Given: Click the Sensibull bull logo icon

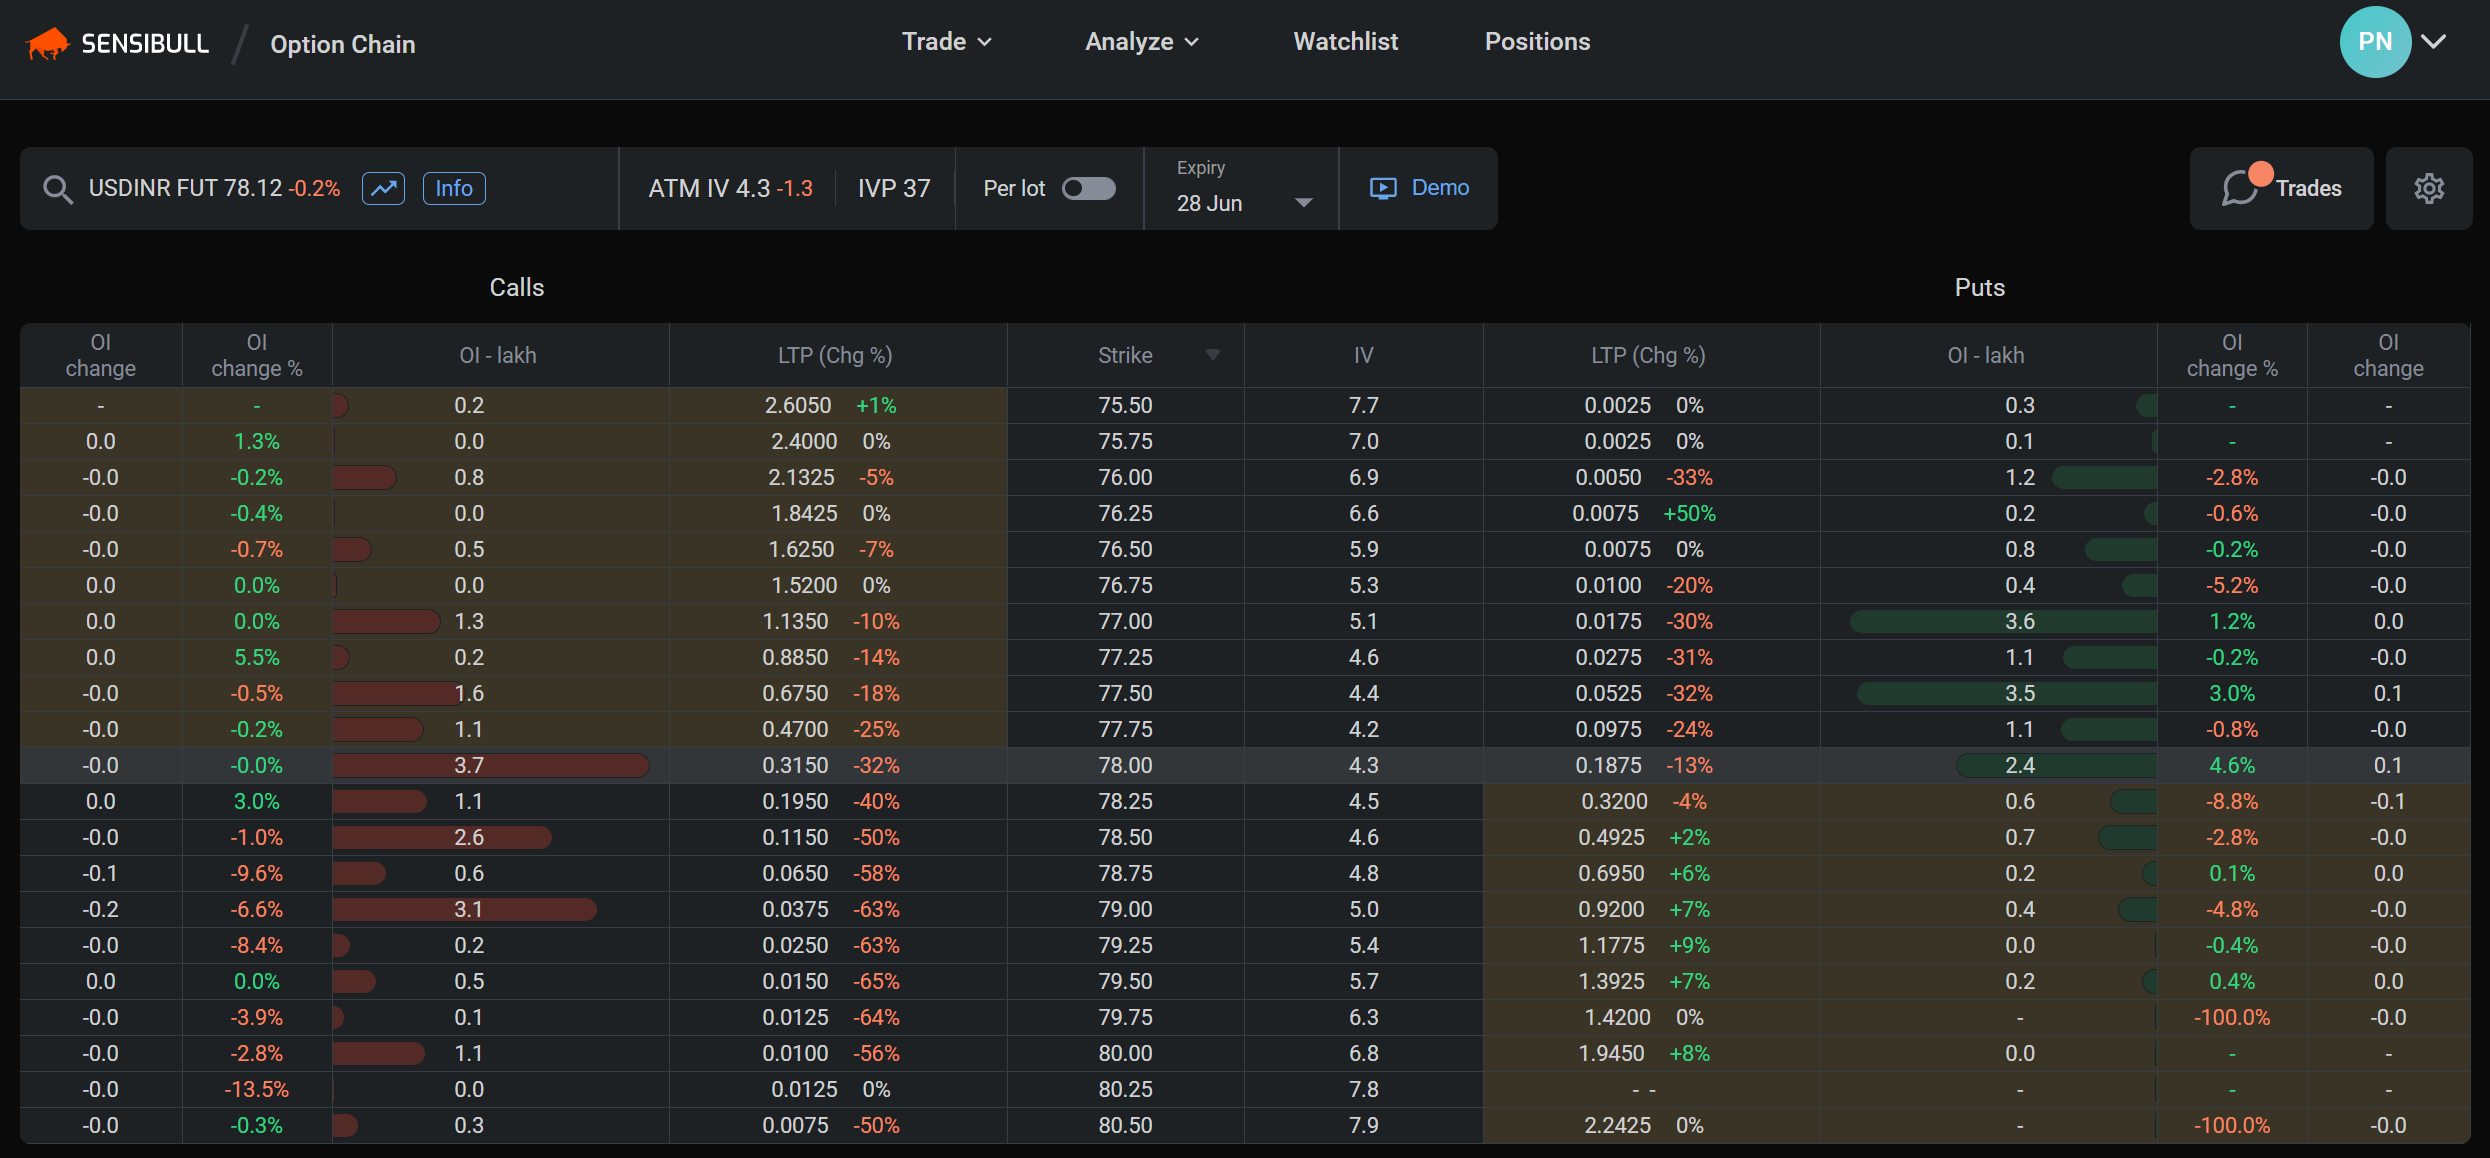Looking at the screenshot, I should pos(47,43).
